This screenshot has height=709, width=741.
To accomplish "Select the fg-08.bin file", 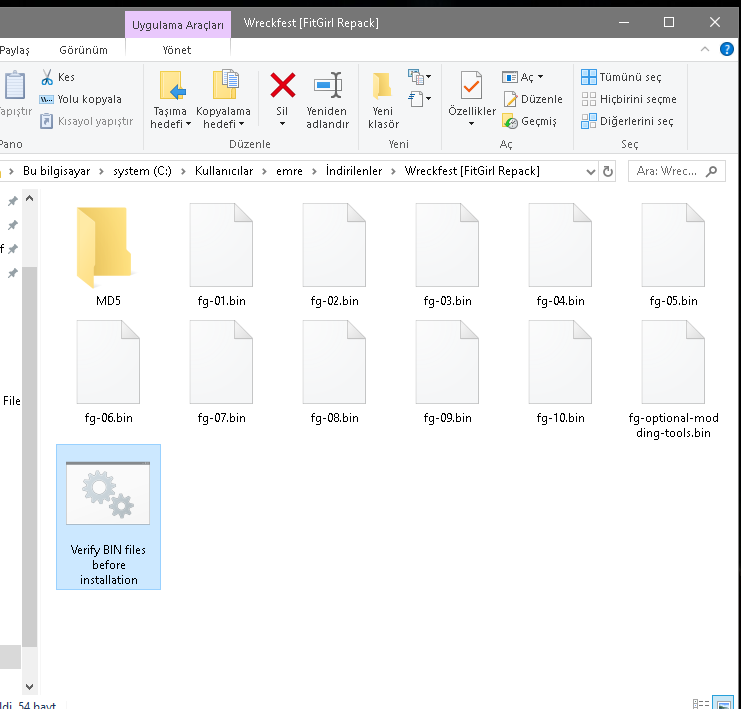I will pyautogui.click(x=334, y=373).
